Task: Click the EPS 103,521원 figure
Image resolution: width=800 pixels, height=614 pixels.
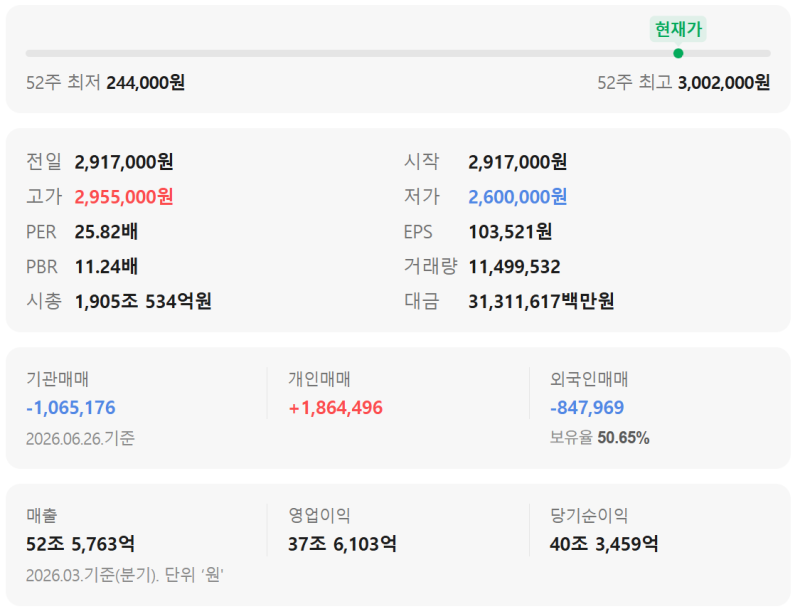Action: coord(510,232)
